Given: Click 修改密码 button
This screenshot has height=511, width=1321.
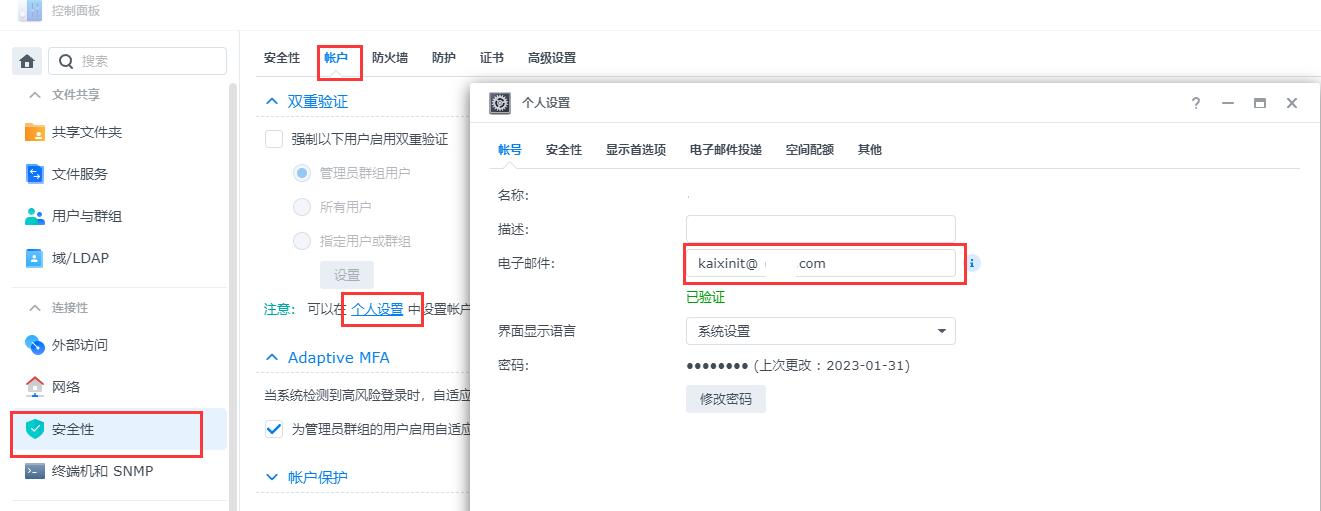Looking at the screenshot, I should [725, 399].
